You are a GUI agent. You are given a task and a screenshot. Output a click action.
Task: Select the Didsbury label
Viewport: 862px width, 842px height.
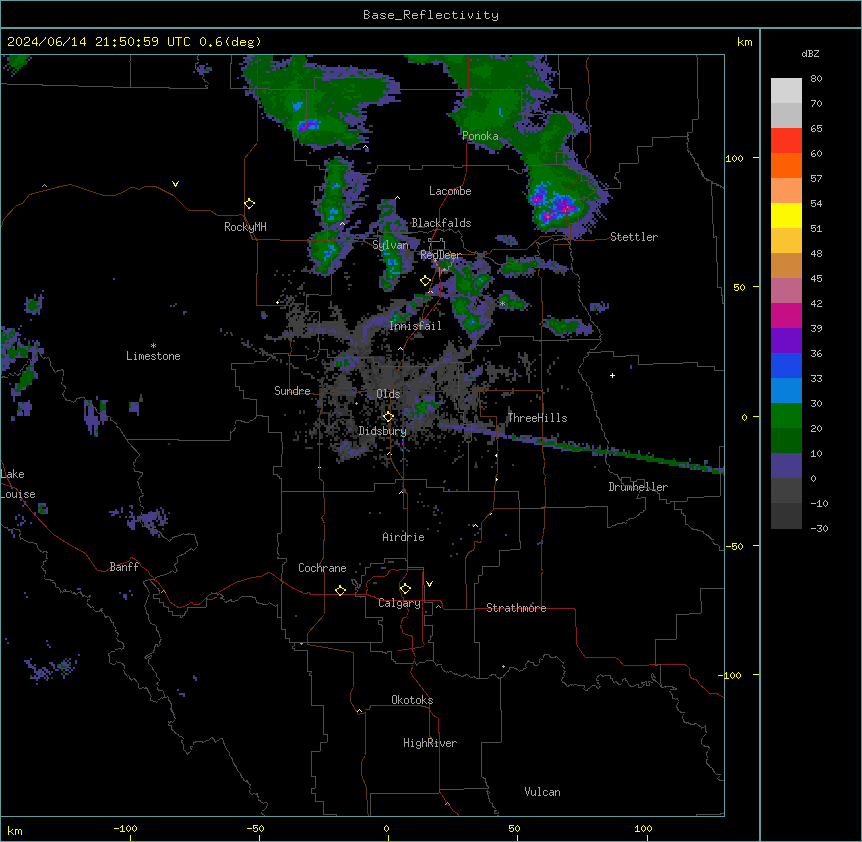(383, 431)
